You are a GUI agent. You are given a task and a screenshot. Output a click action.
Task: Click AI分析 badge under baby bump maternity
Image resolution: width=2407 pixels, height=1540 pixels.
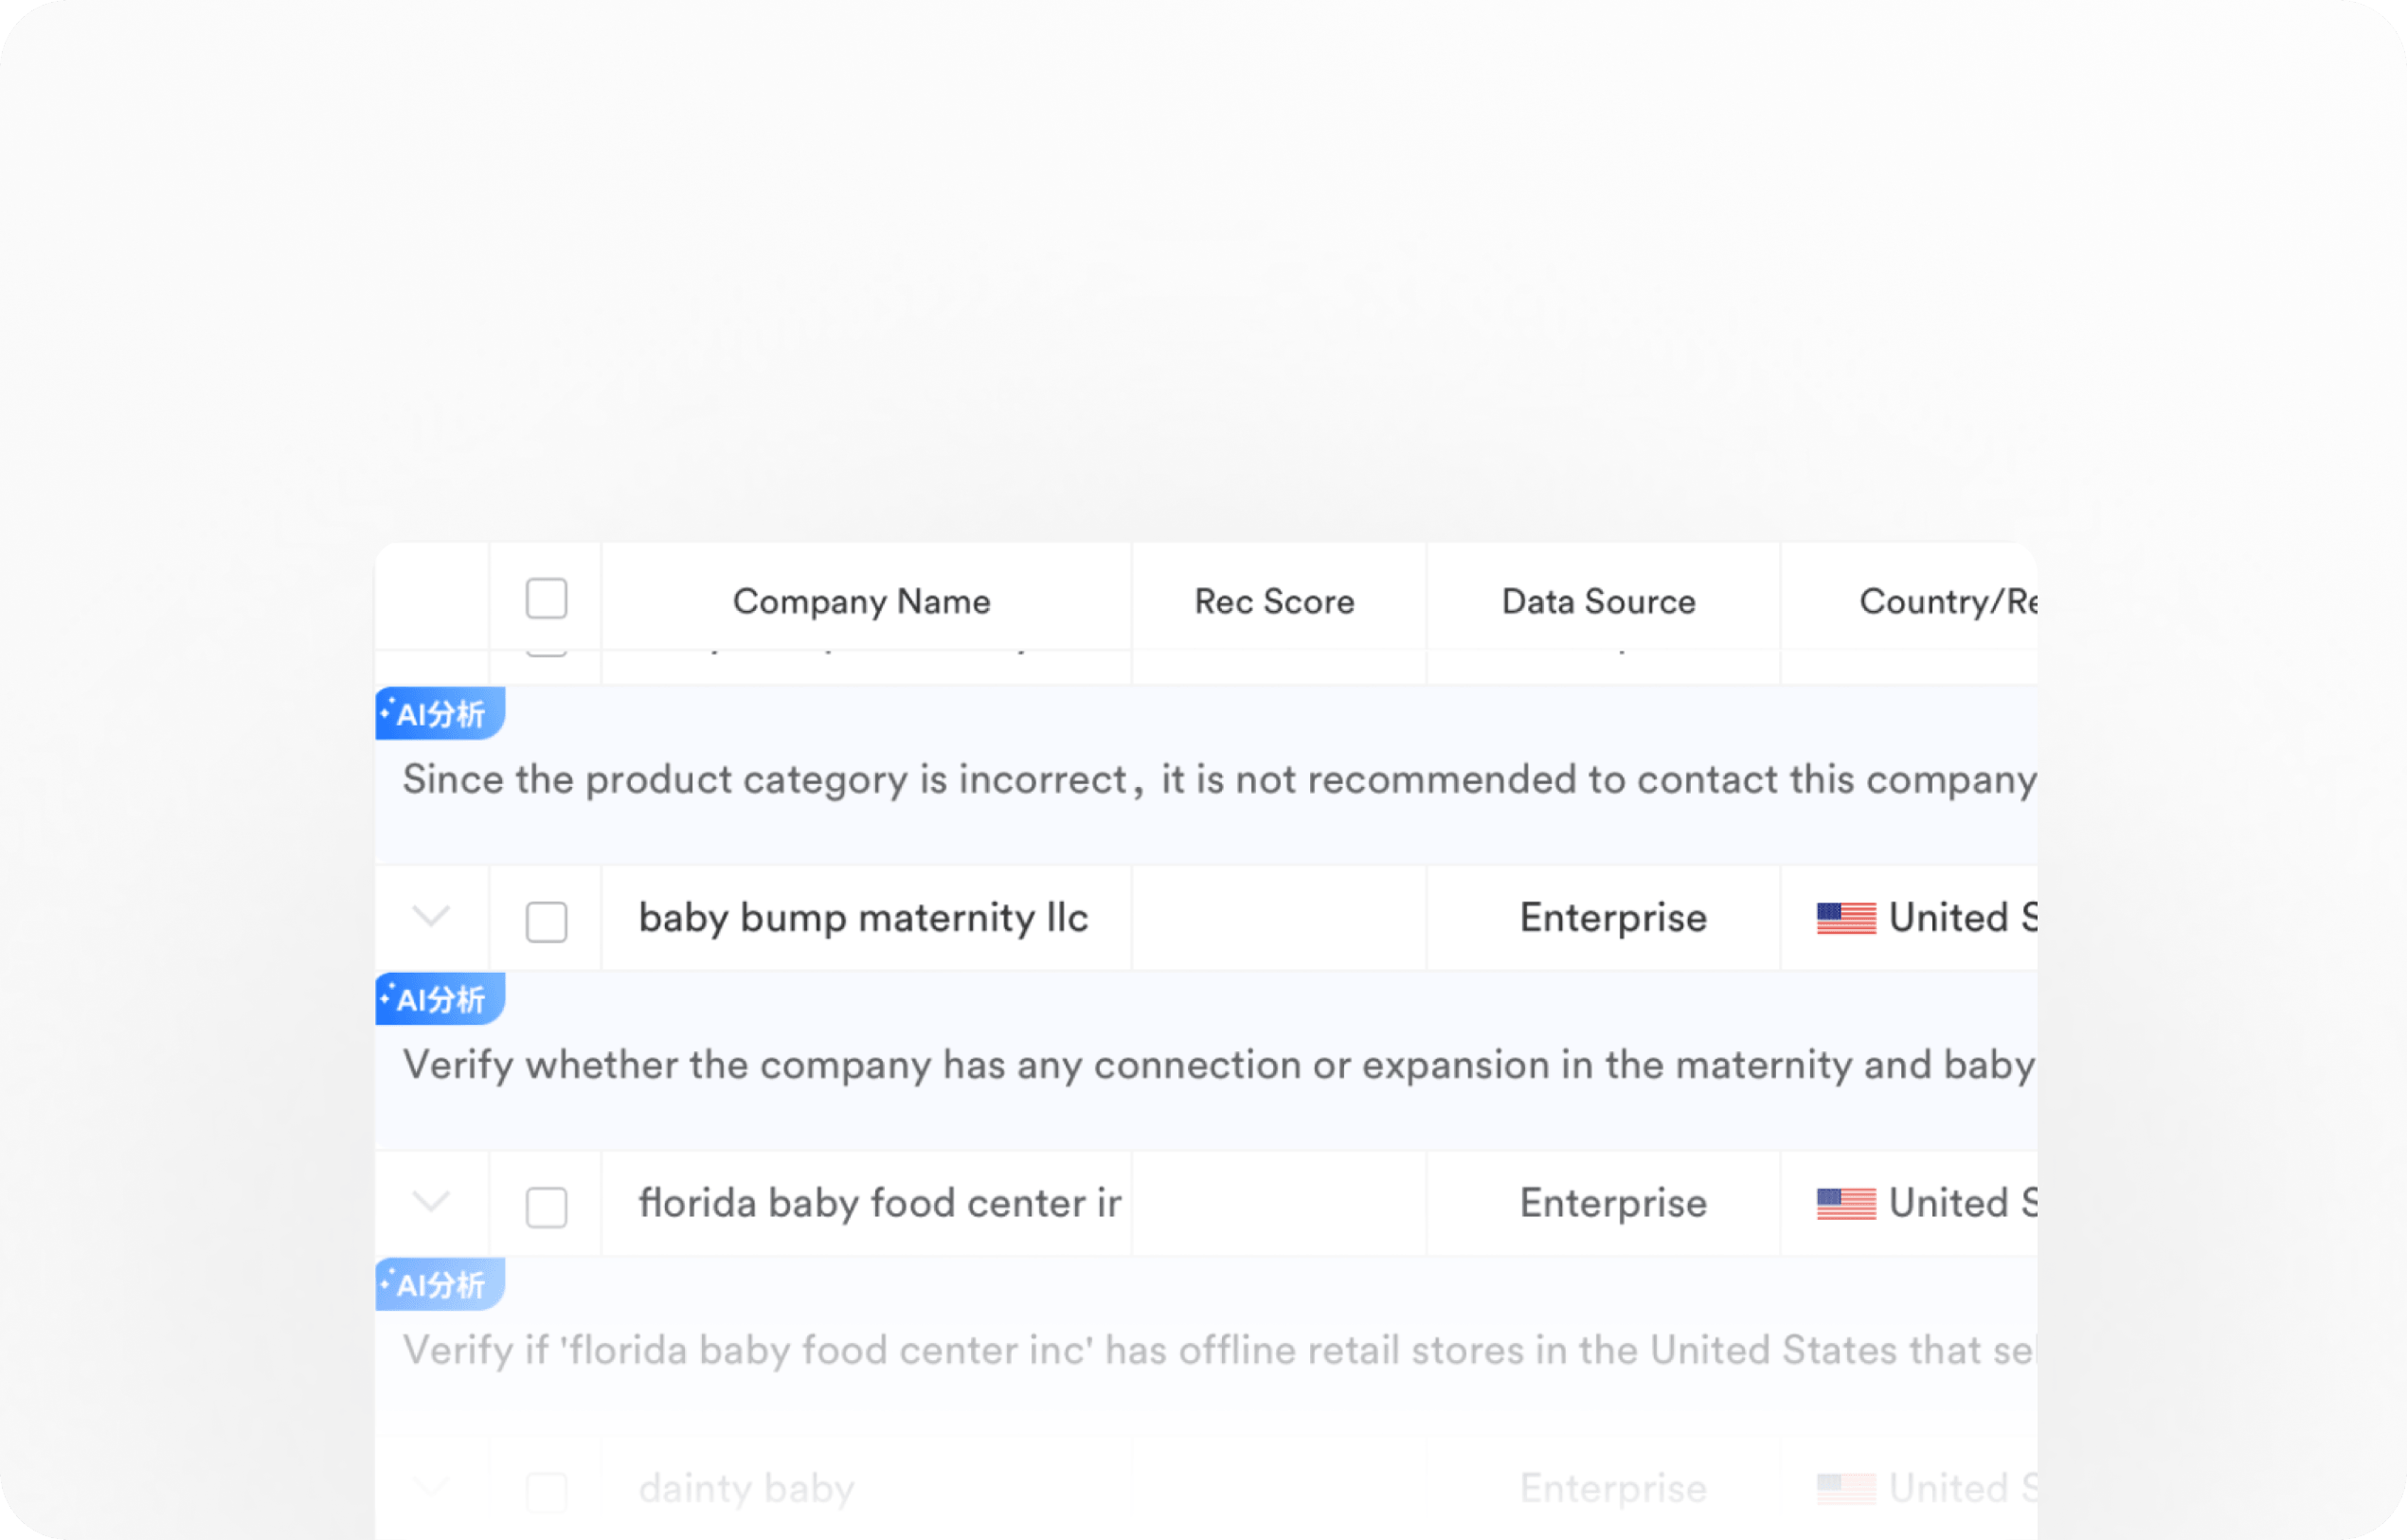pos(440,998)
